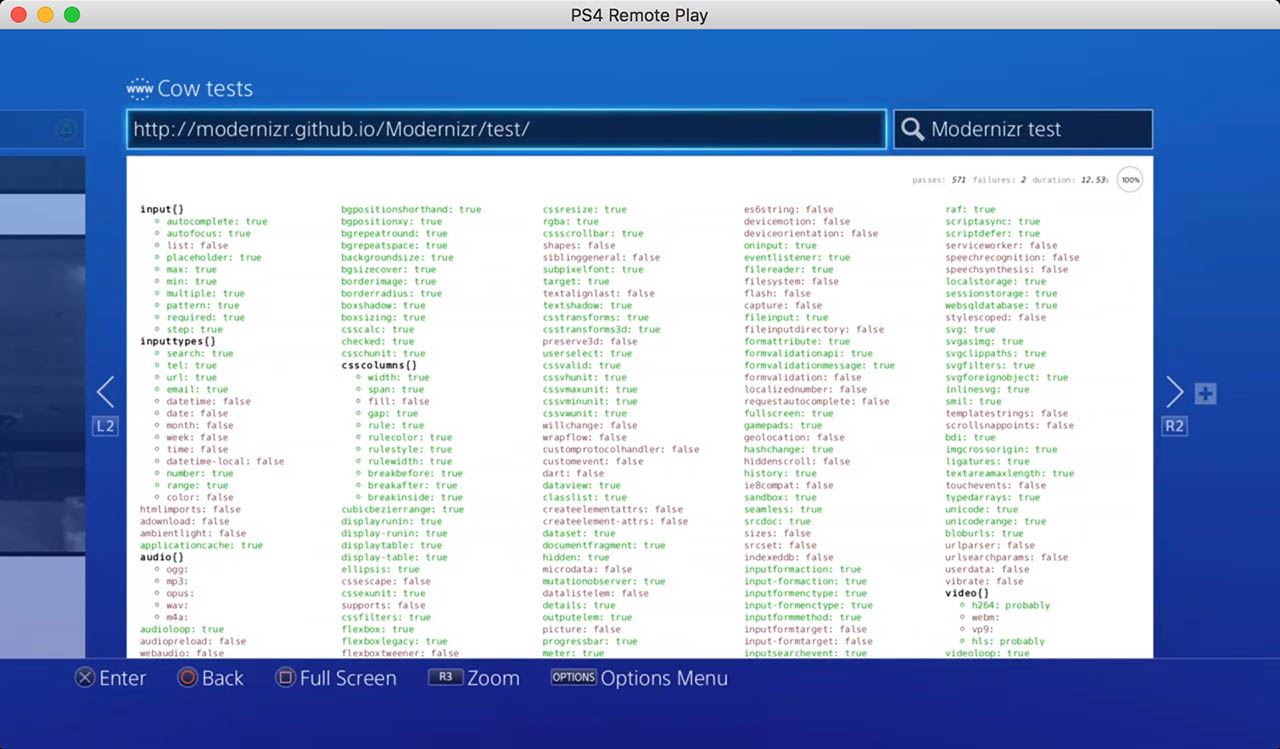Image resolution: width=1280 pixels, height=749 pixels.
Task: Click 'fileinputdirectory: false' entry
Action: pos(814,330)
